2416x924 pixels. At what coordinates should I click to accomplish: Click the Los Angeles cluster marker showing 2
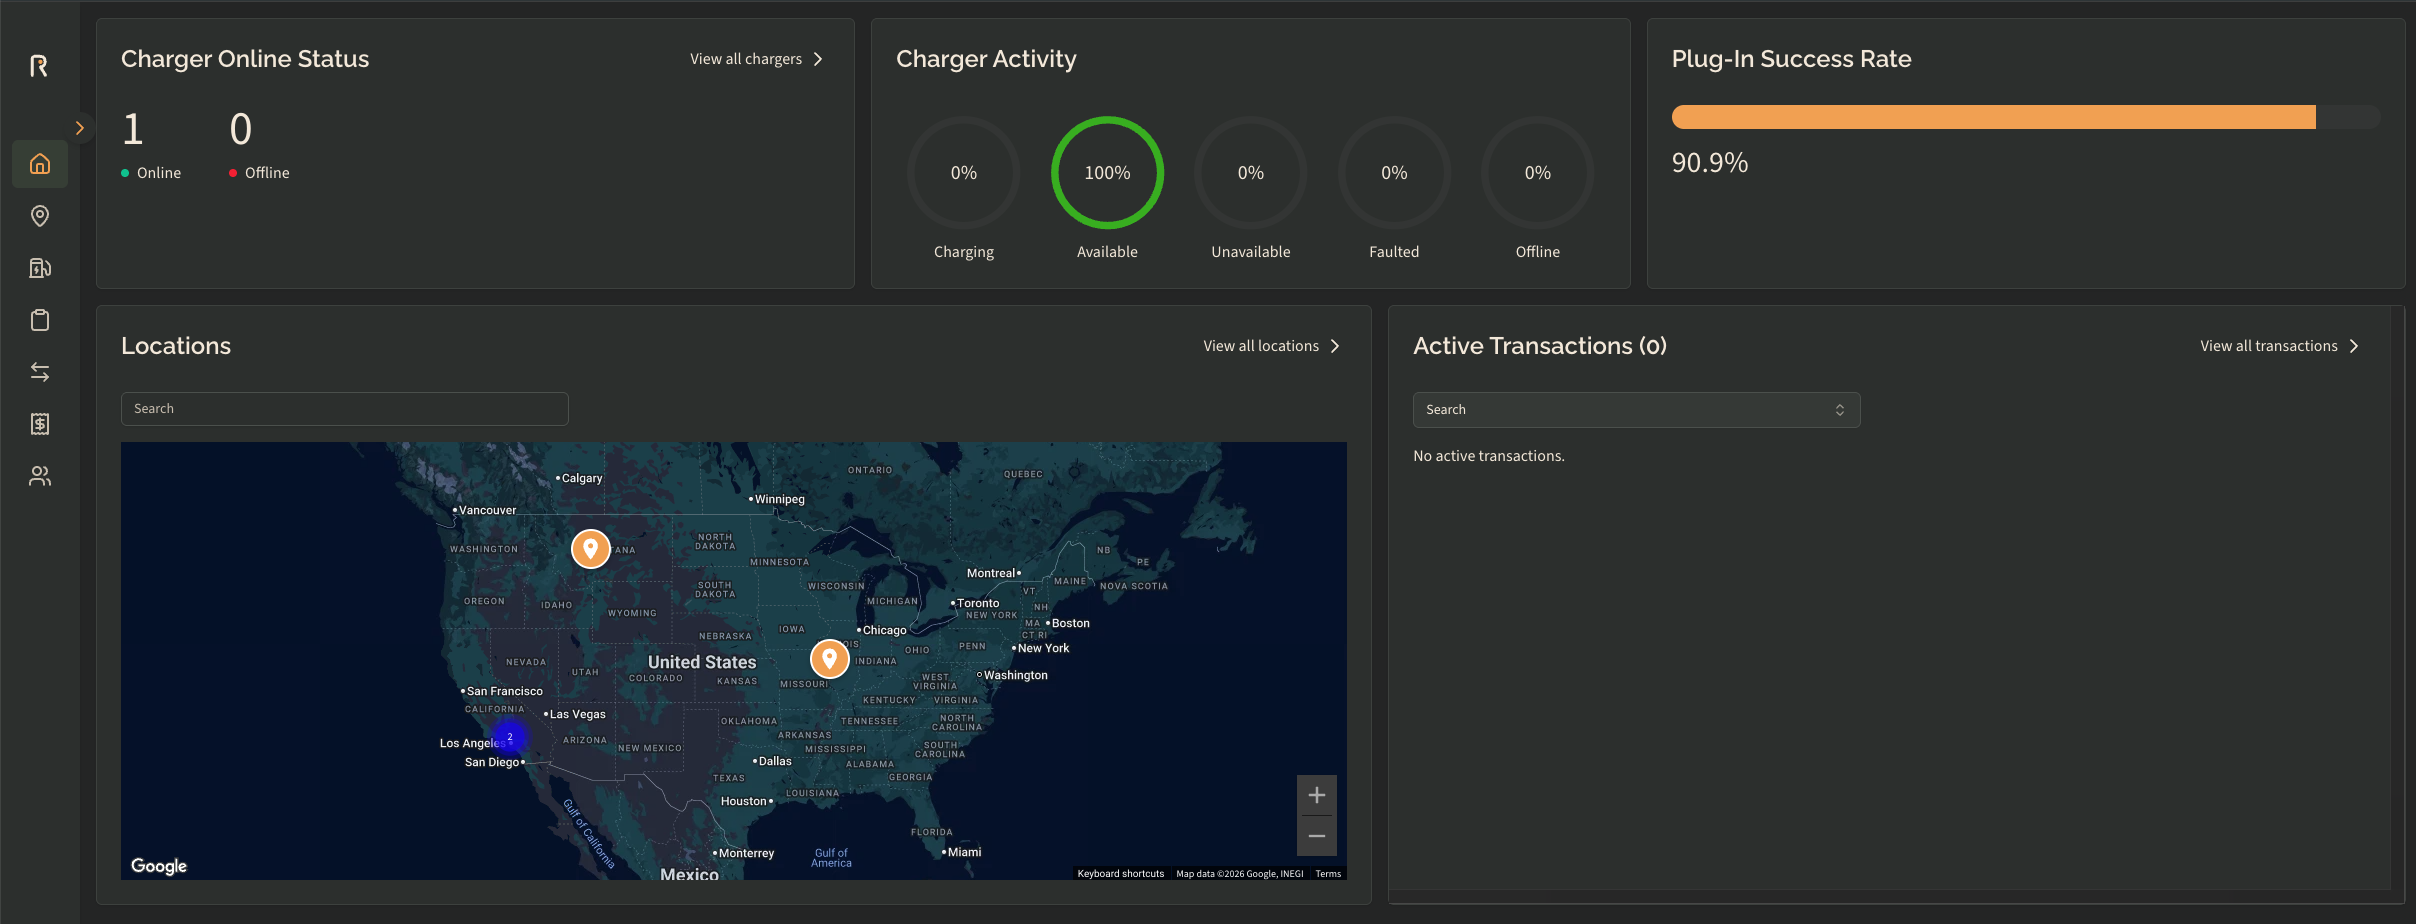[510, 737]
